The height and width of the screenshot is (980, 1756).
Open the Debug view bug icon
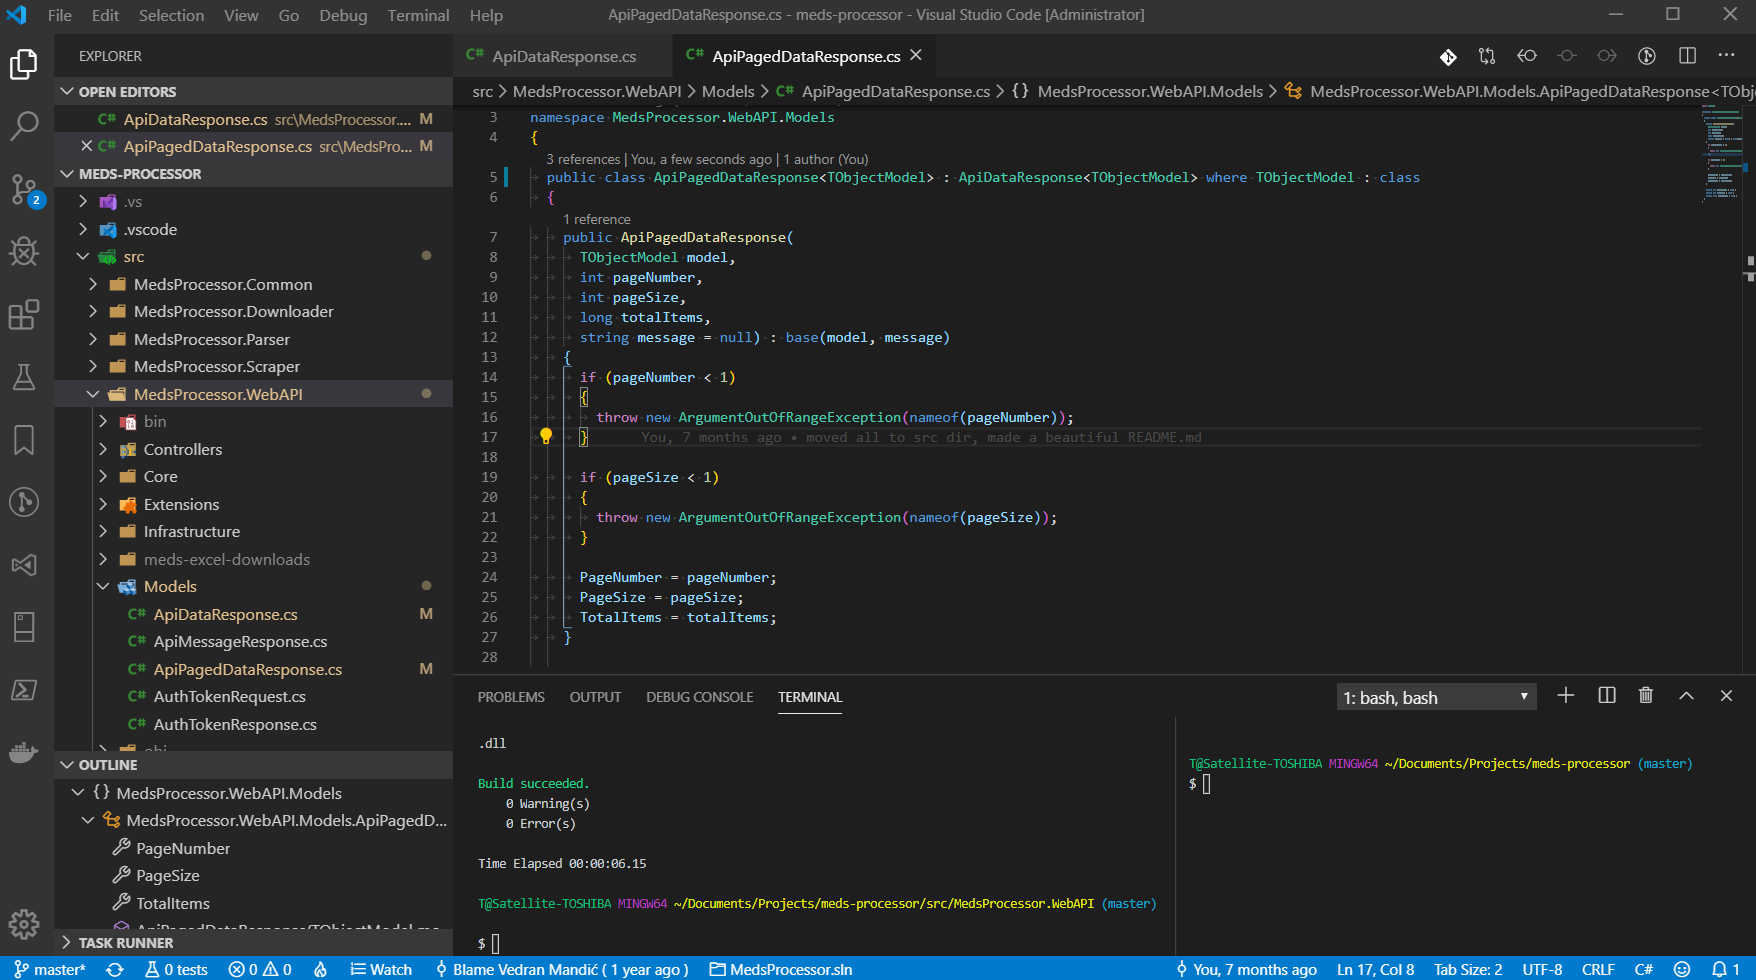click(24, 251)
